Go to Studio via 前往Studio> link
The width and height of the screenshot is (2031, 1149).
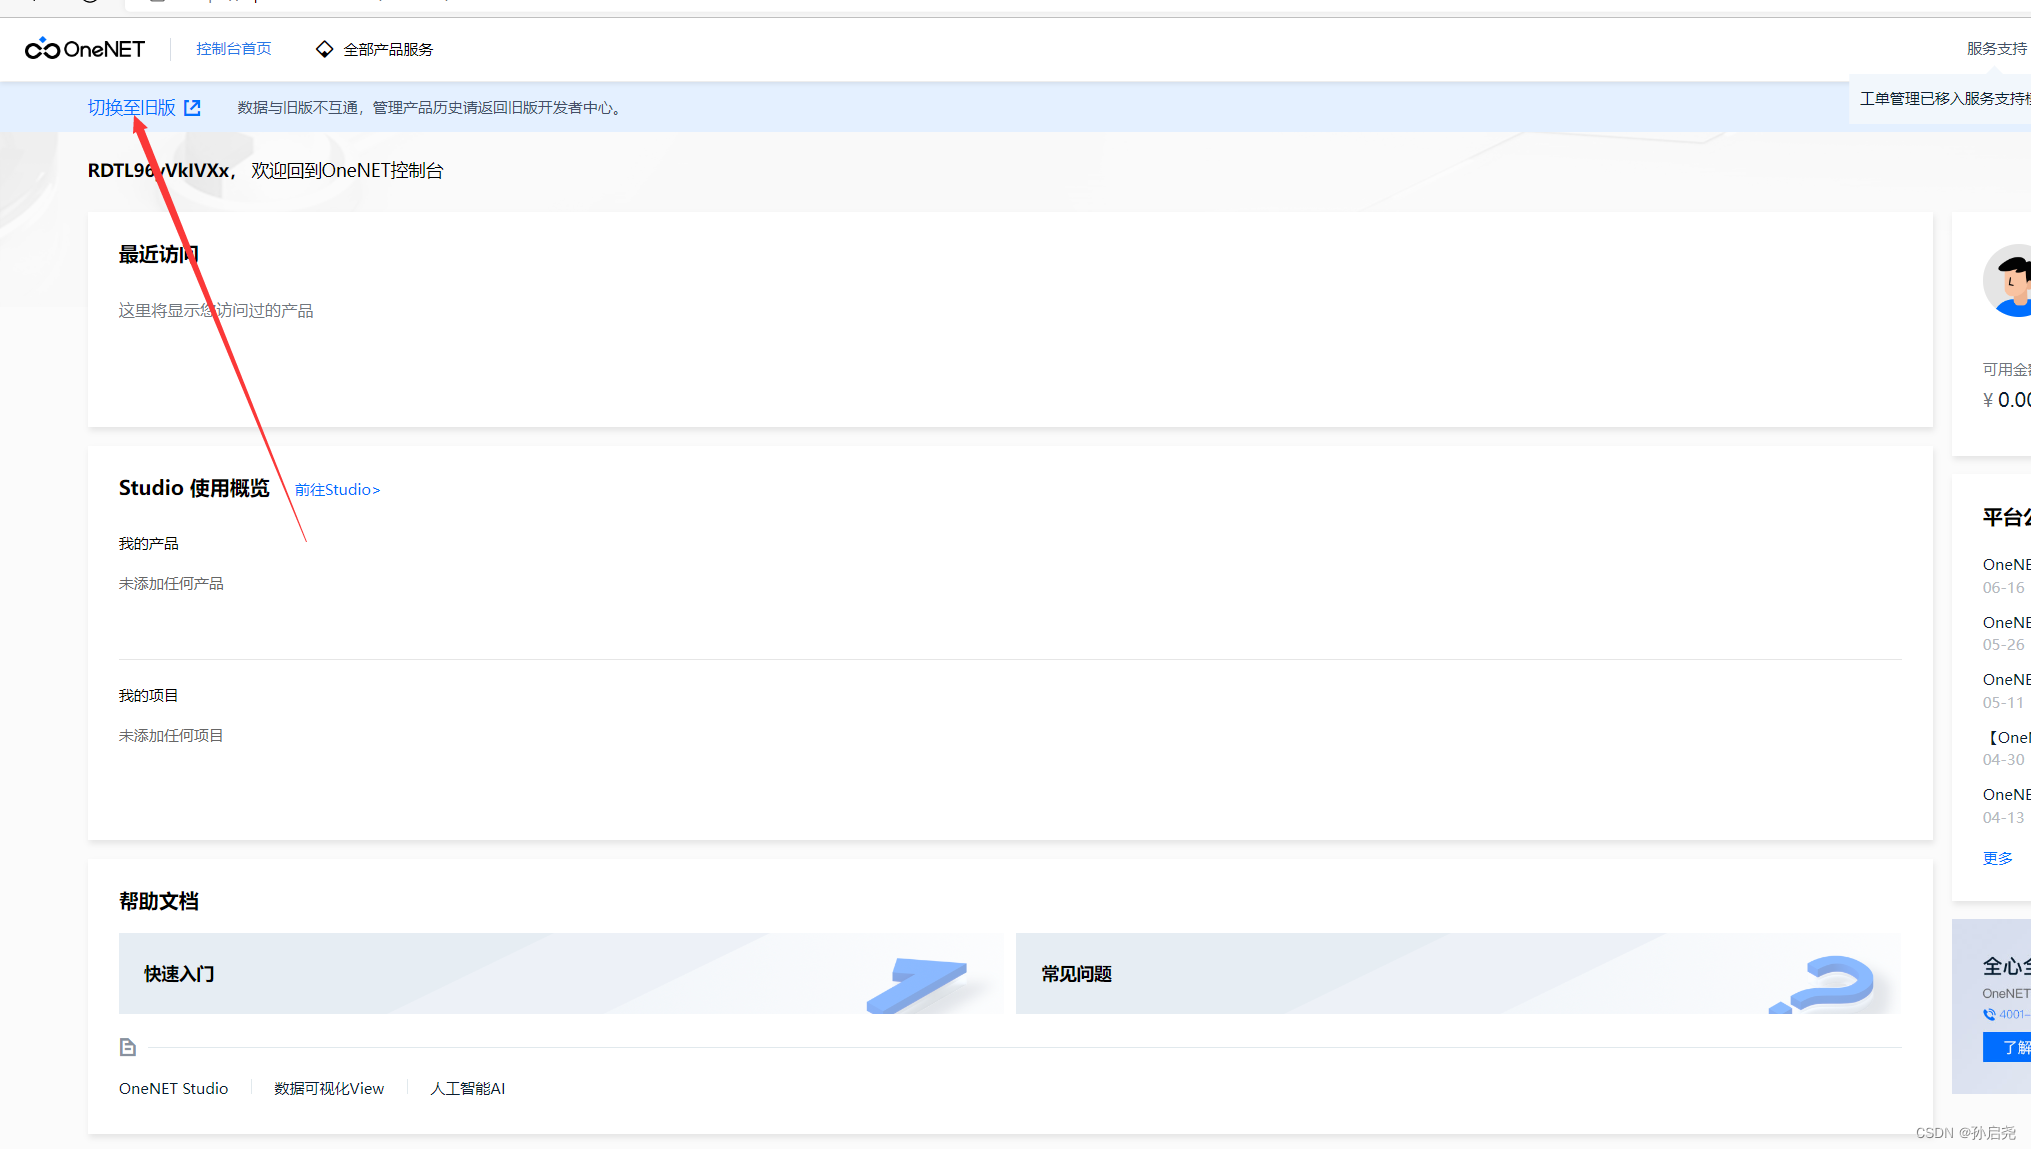click(x=337, y=490)
